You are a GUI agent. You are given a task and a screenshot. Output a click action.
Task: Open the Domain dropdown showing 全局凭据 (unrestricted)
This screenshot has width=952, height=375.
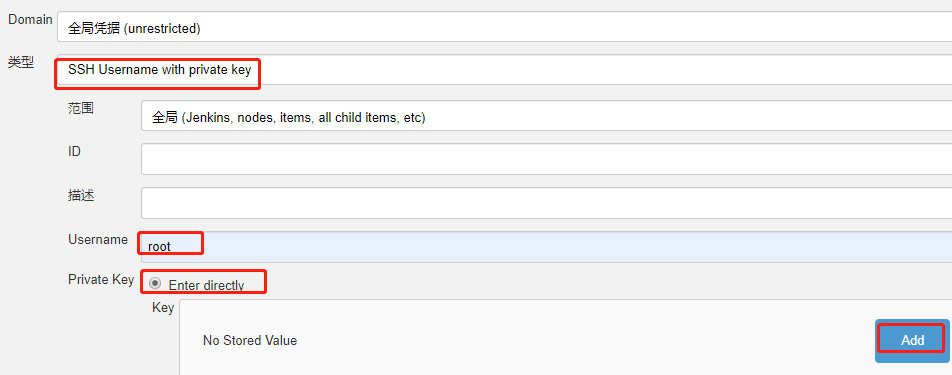pyautogui.click(x=505, y=27)
